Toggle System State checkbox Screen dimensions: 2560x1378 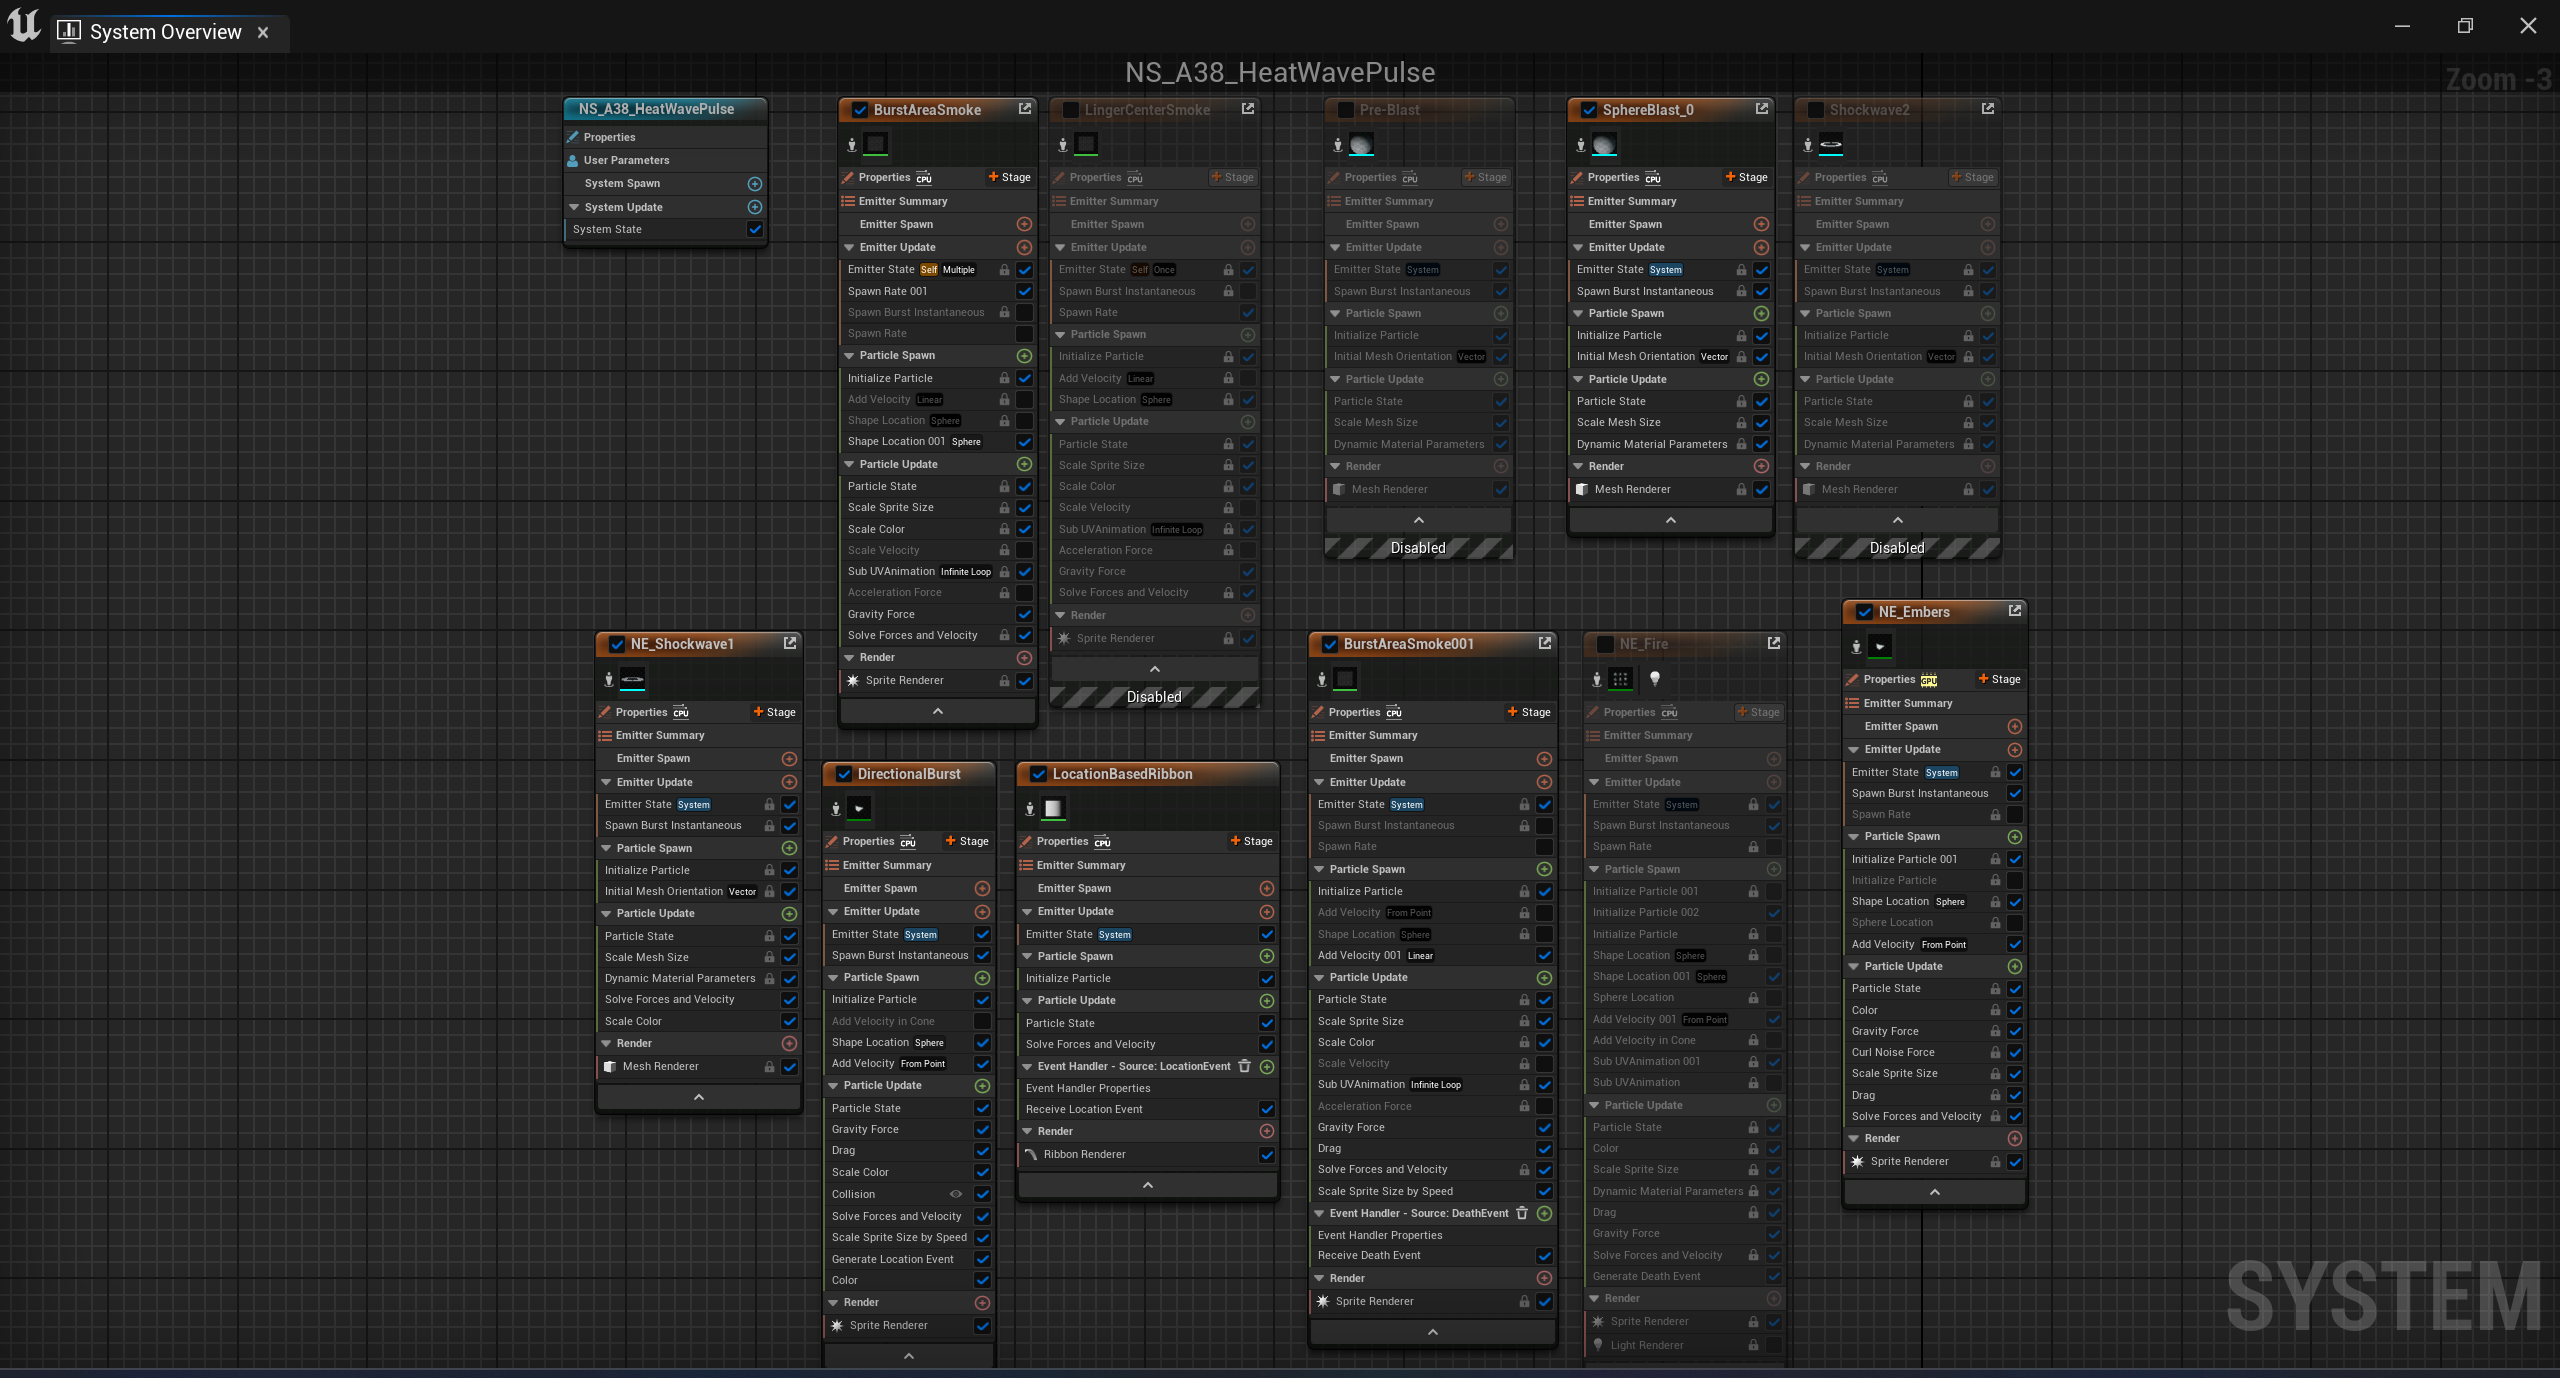[x=755, y=229]
